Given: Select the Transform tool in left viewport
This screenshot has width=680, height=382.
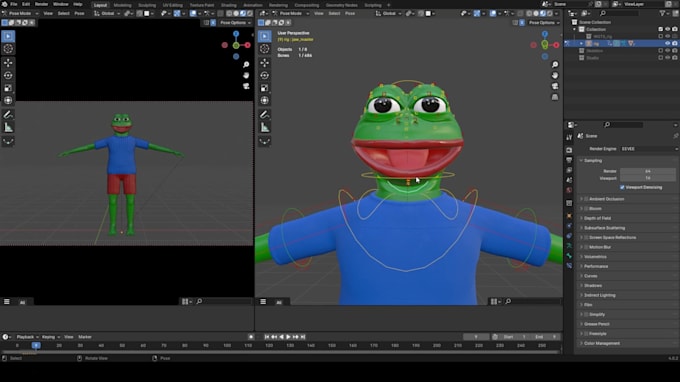Looking at the screenshot, I should tap(8, 100).
